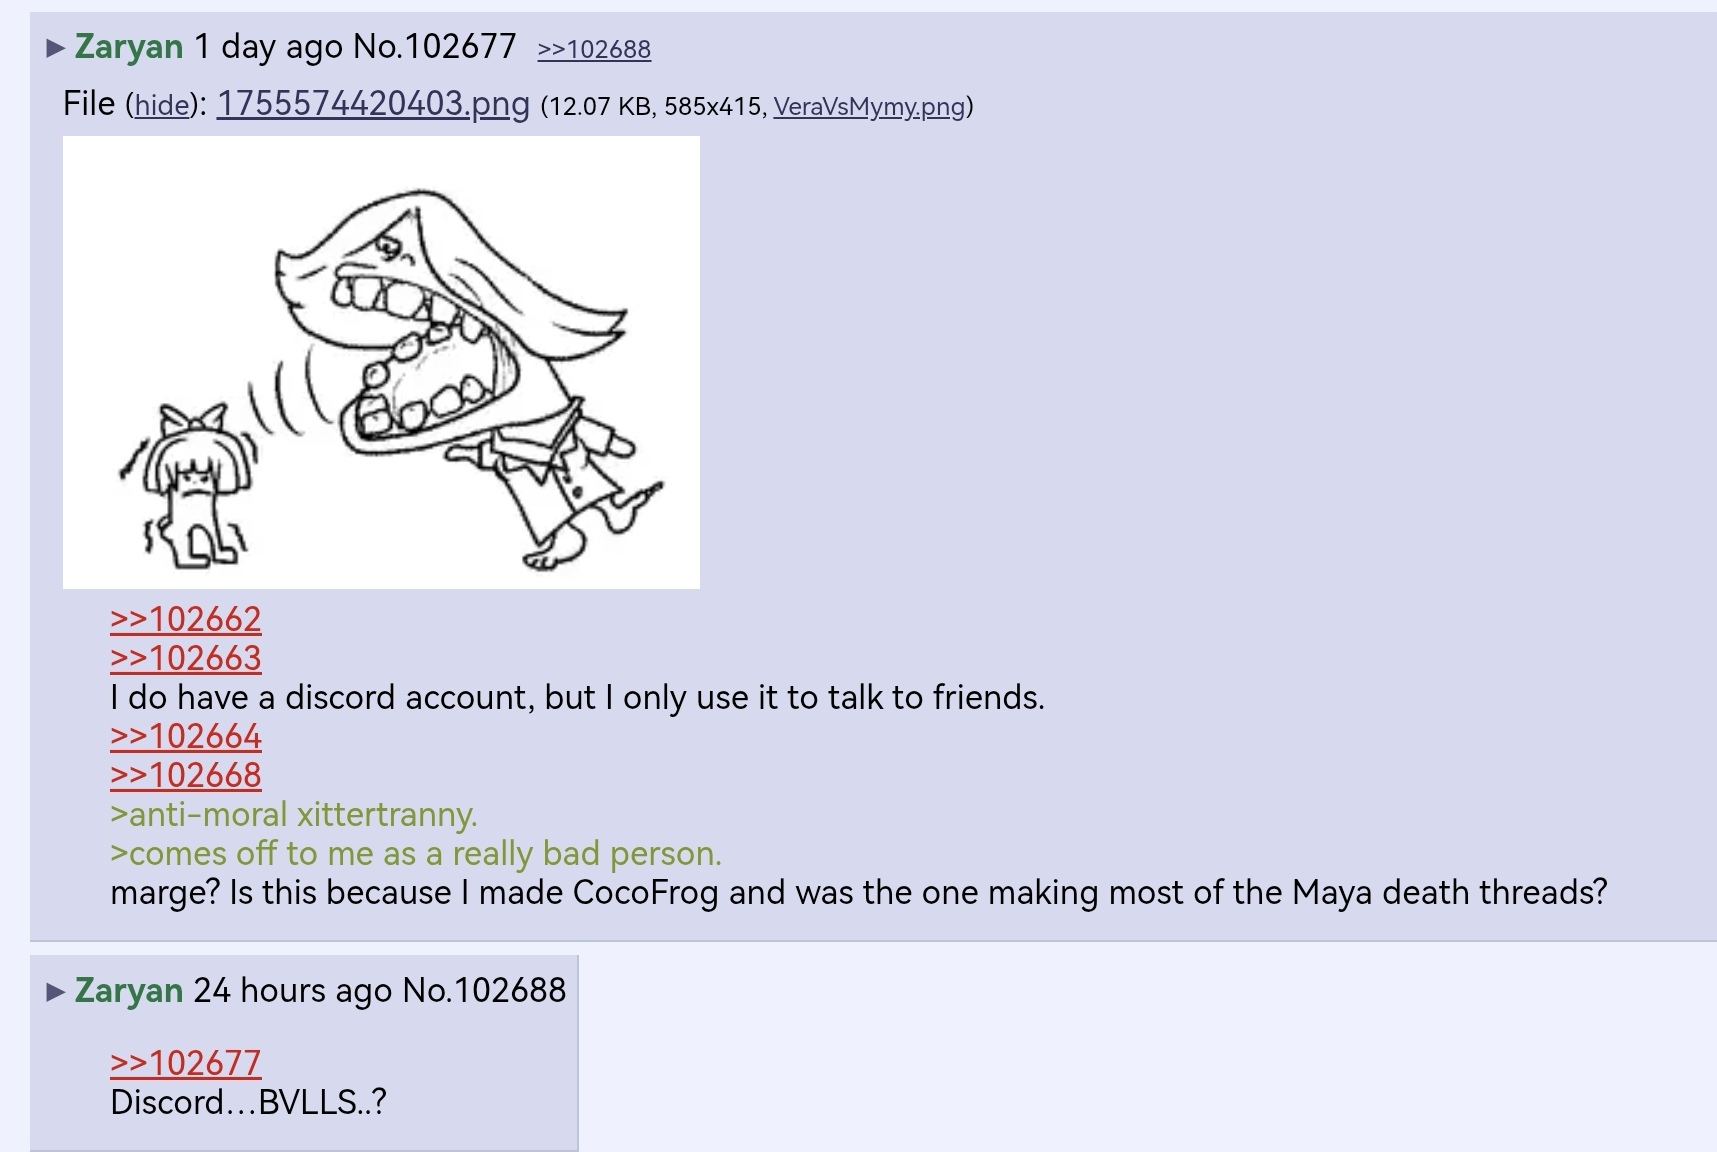Image resolution: width=1717 pixels, height=1152 pixels.
Task: Expand the VeraVsMymy image thumbnail
Action: pyautogui.click(x=381, y=362)
